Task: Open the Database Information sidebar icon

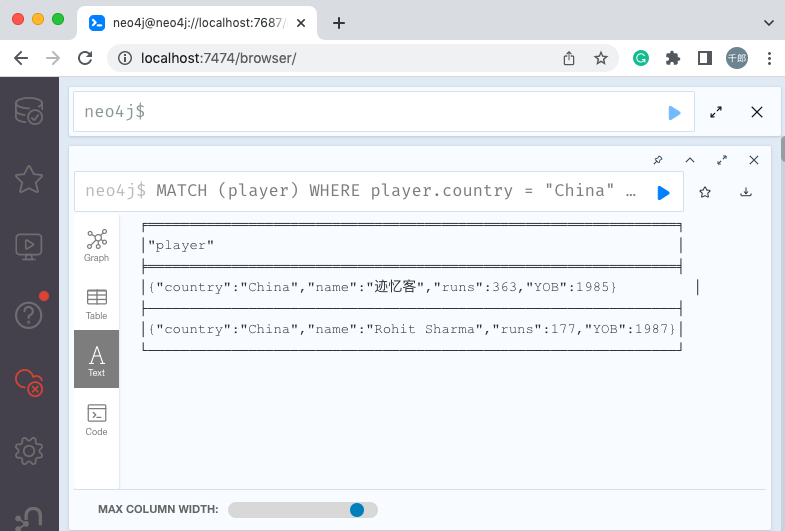Action: (29, 111)
